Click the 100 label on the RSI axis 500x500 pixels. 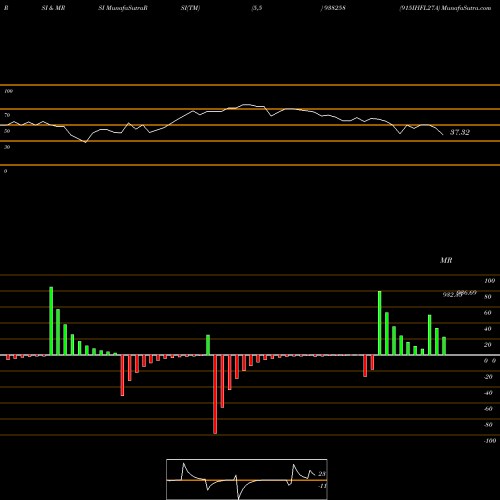point(8,91)
